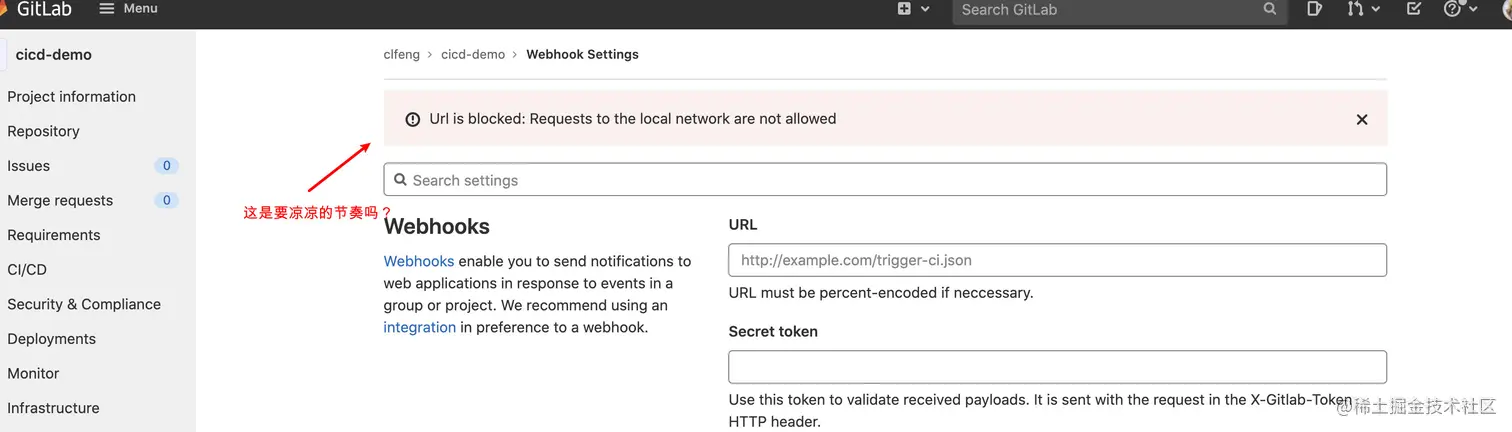Open the To-Do list checkmark icon
This screenshot has width=1512, height=432.
[1413, 9]
